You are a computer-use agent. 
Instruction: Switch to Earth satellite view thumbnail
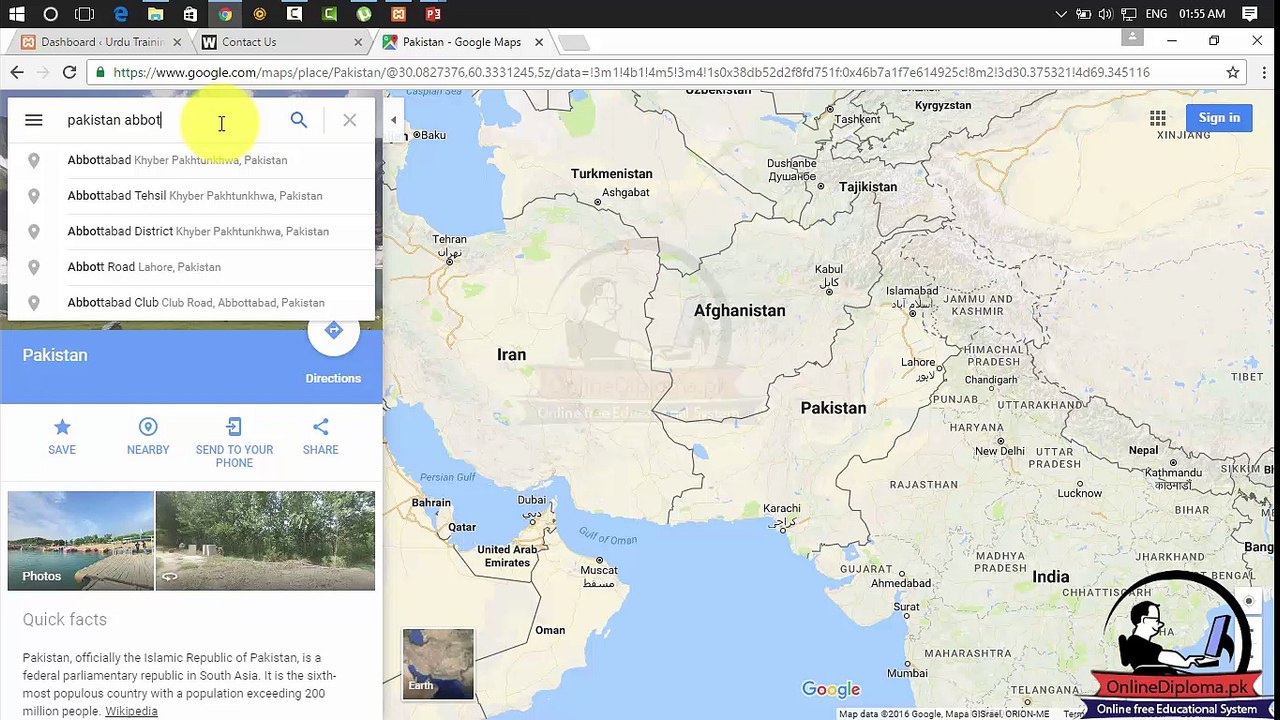click(438, 664)
